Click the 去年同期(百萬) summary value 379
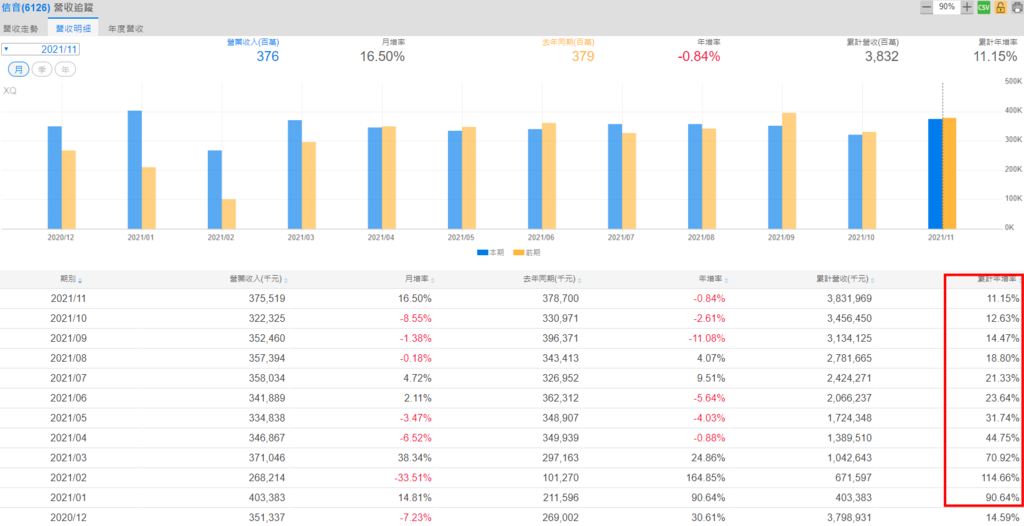Screen dimensions: 1024x526 click(583, 56)
